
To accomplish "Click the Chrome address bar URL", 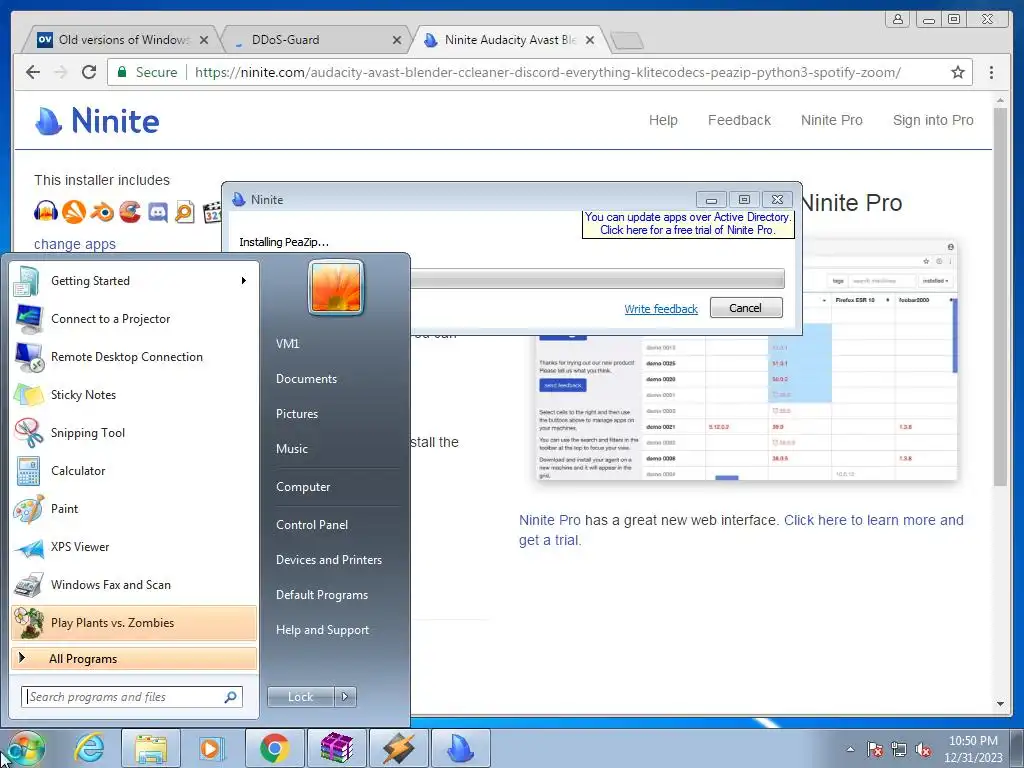I will (x=547, y=72).
